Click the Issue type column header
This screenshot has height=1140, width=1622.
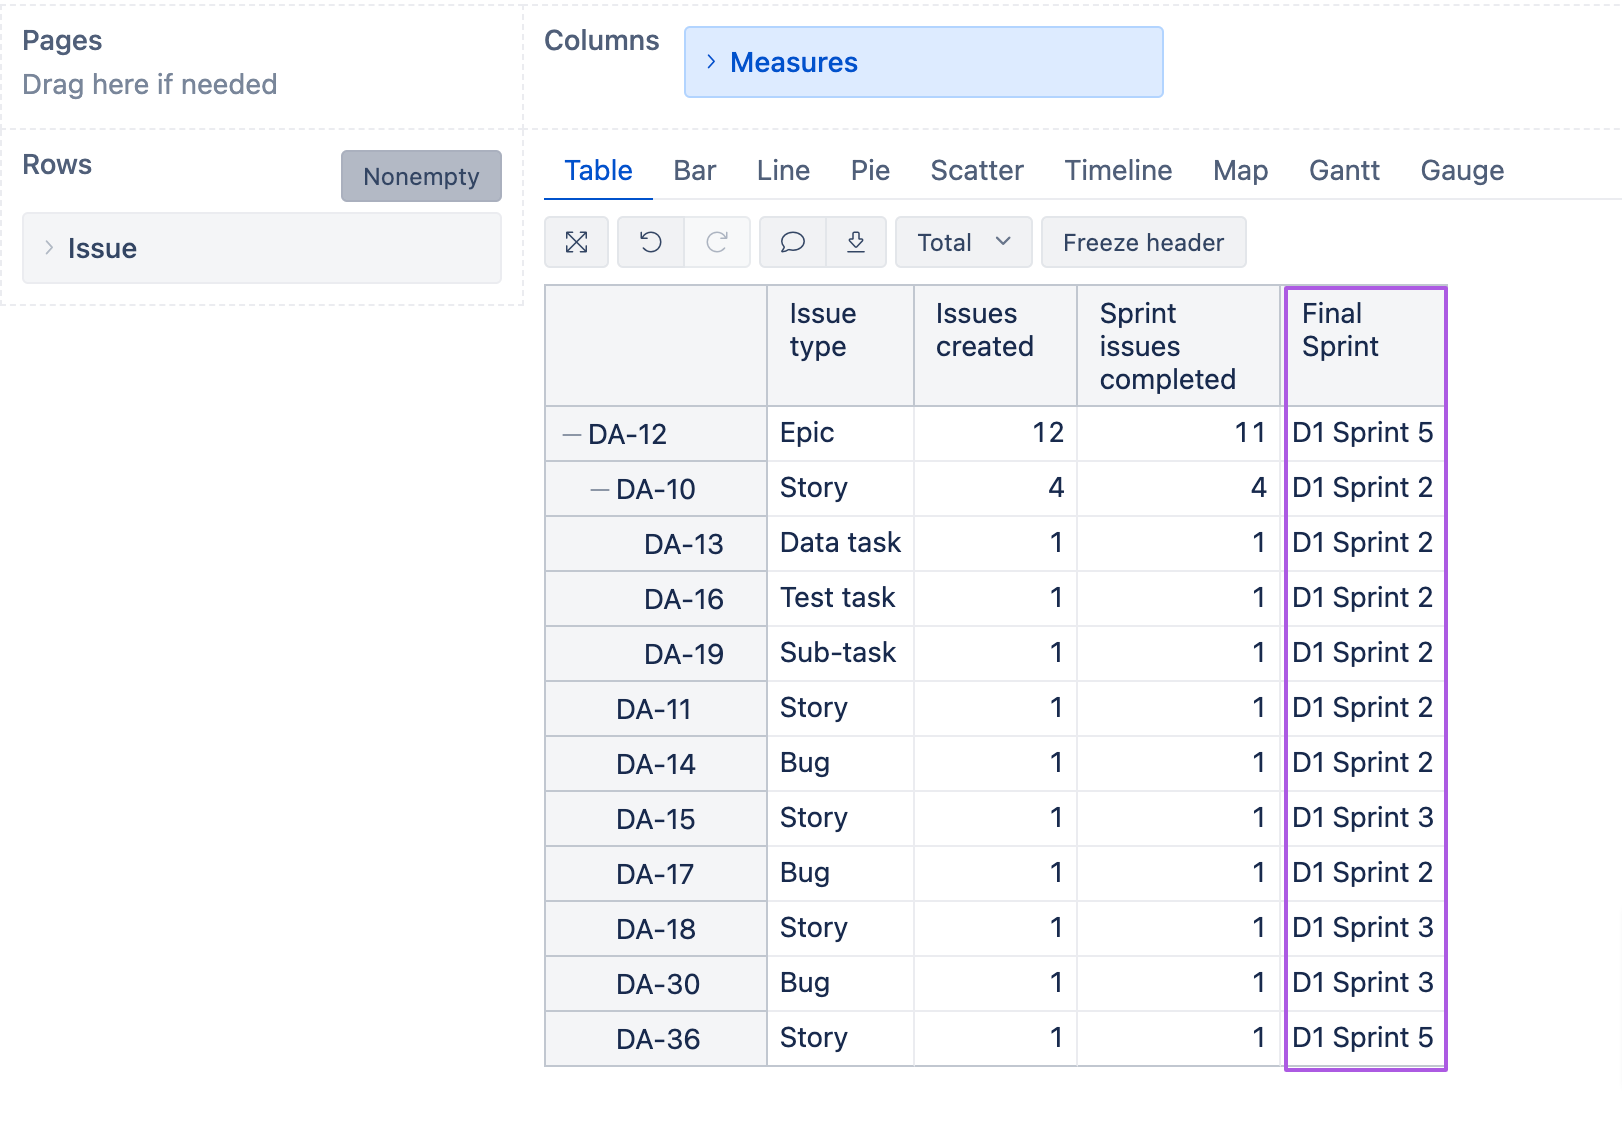(840, 346)
